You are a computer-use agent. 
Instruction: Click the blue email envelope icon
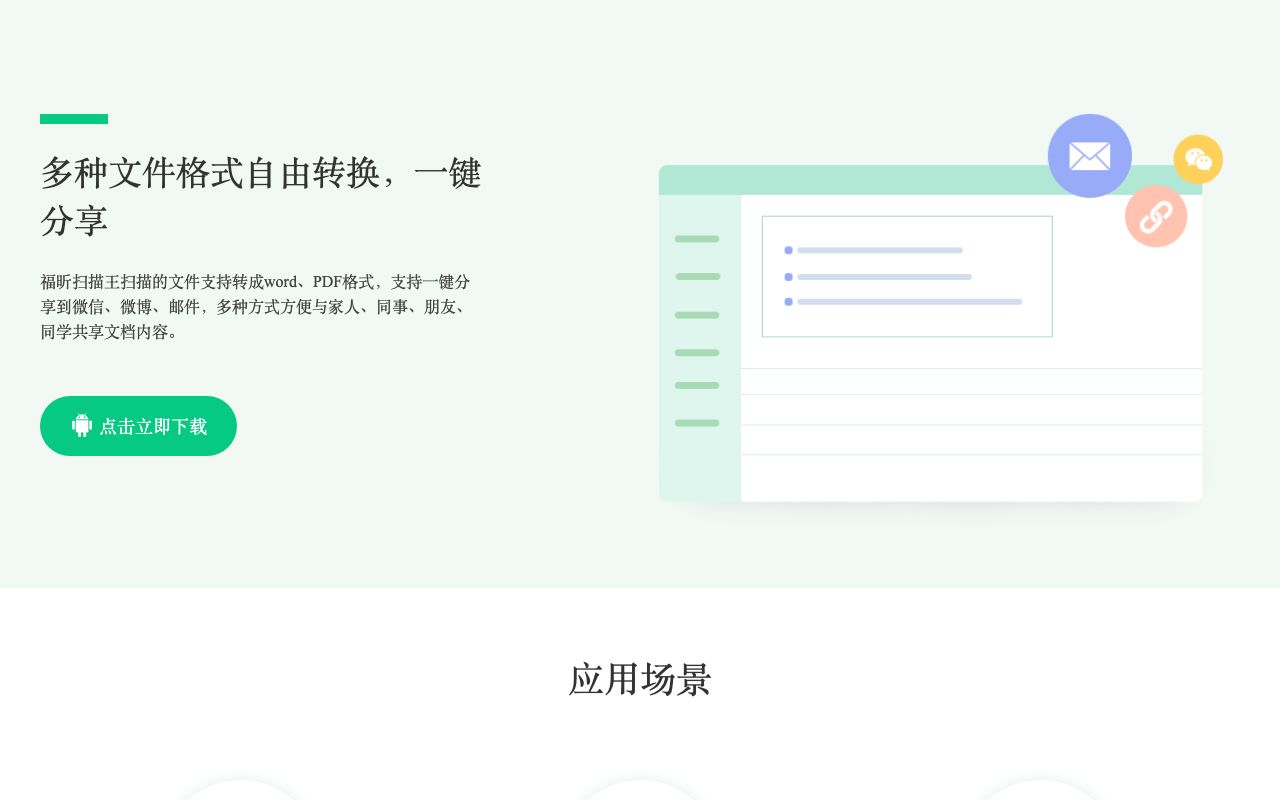tap(1090, 156)
